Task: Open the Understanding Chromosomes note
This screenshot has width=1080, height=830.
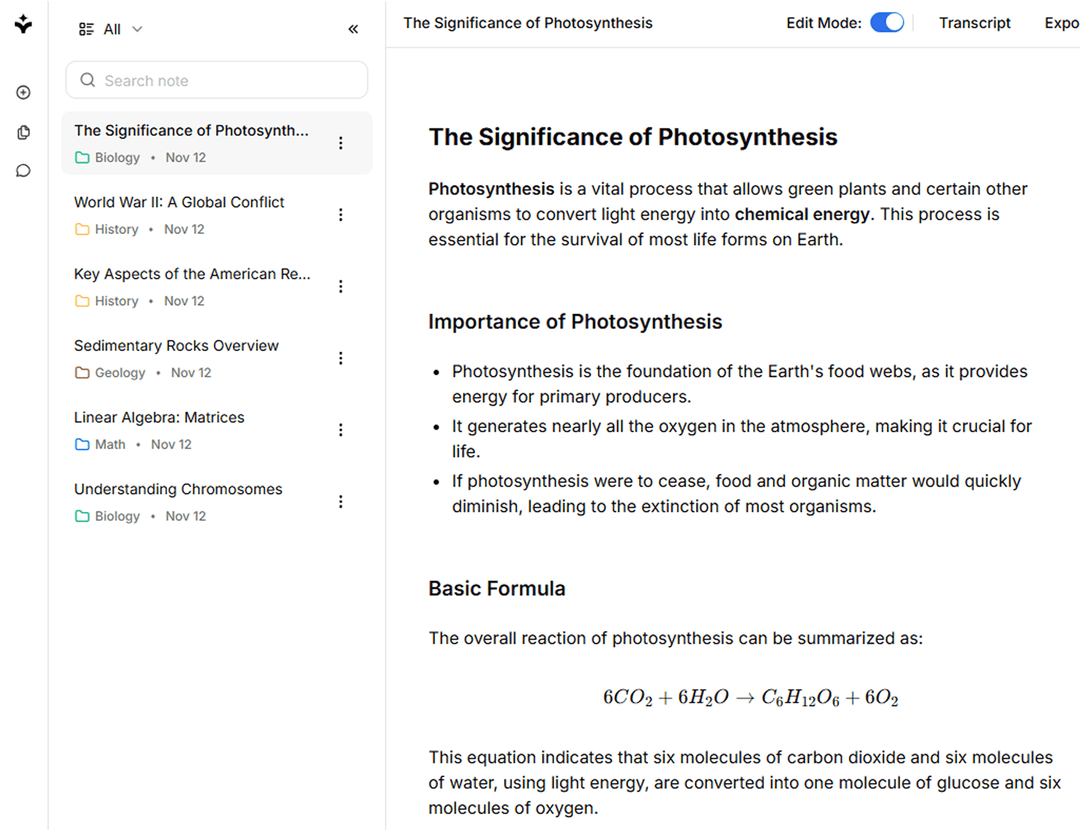Action: pos(178,489)
